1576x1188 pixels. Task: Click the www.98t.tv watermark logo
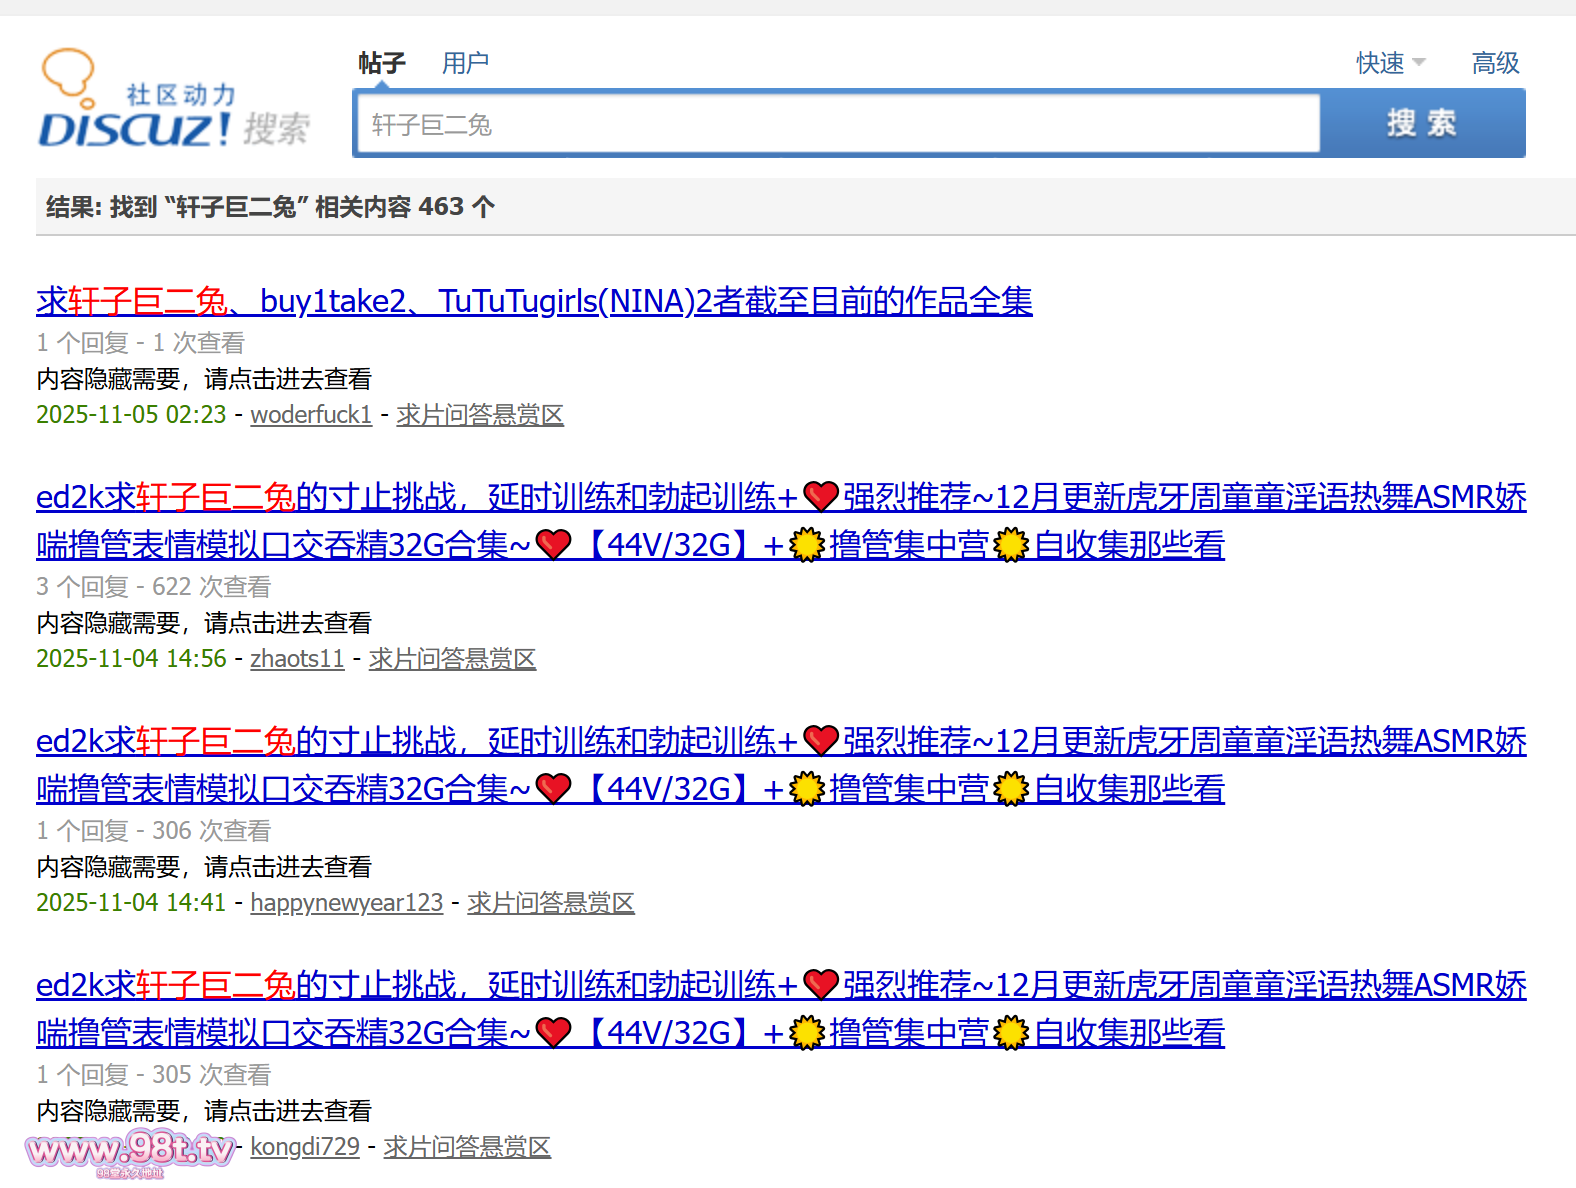pyautogui.click(x=130, y=1152)
